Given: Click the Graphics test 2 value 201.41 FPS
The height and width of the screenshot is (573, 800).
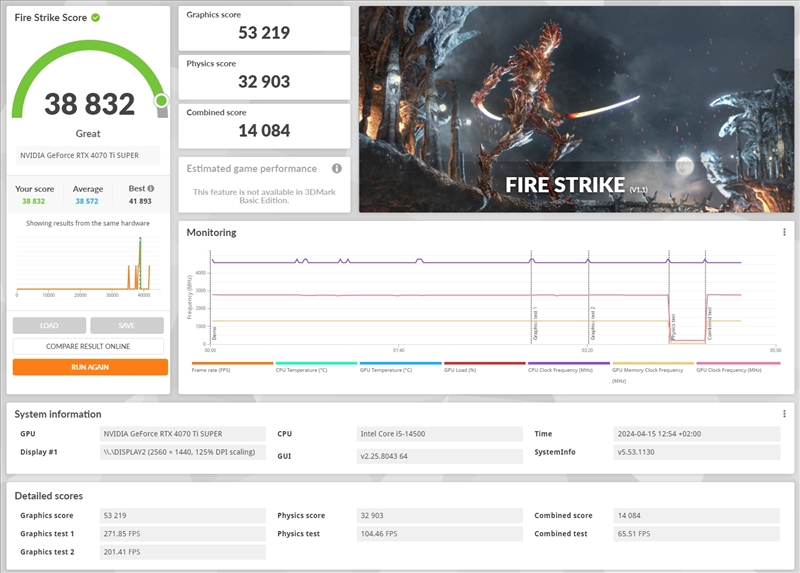Looking at the screenshot, I should [x=183, y=552].
